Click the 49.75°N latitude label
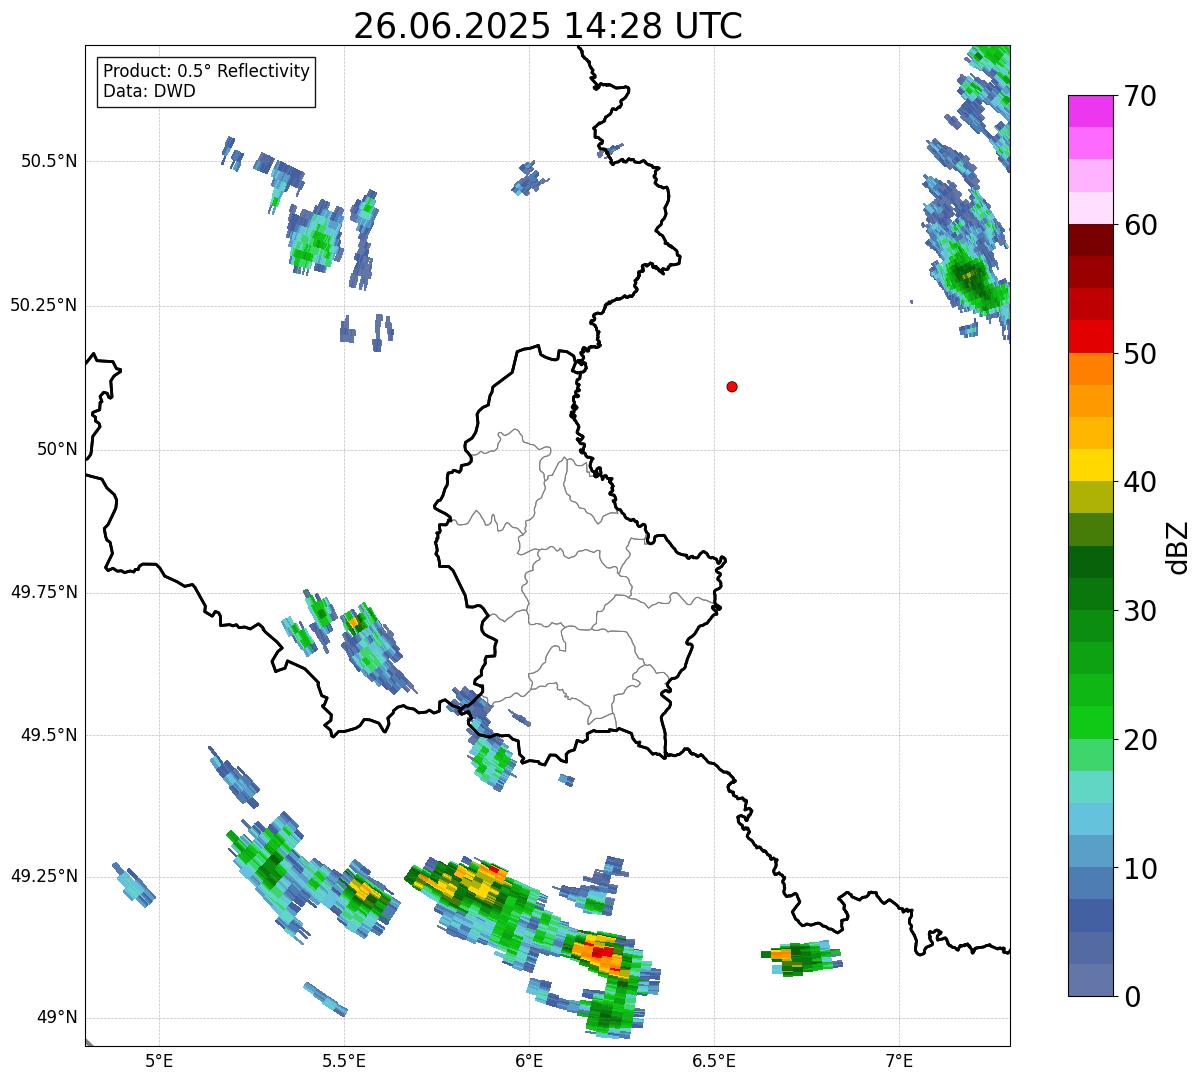This screenshot has width=1202, height=1081. (x=44, y=592)
